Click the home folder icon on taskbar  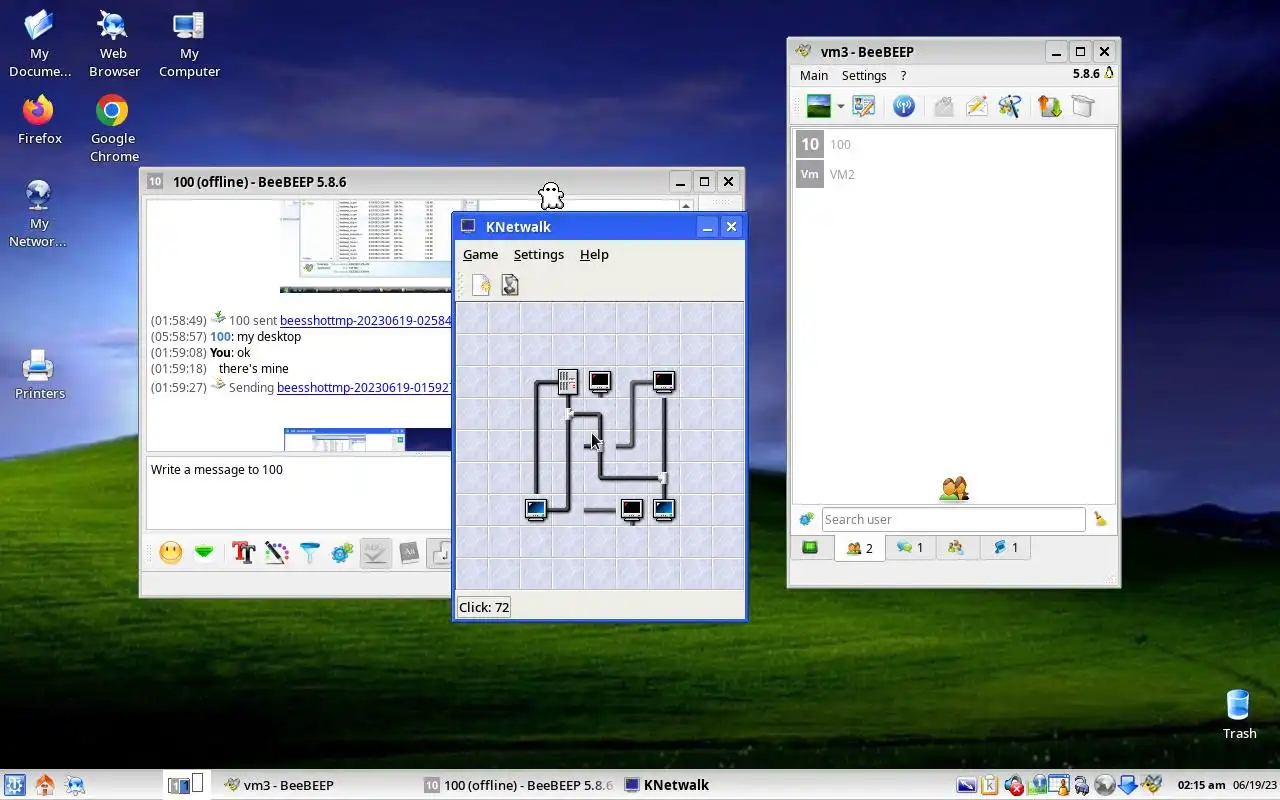[x=44, y=785]
